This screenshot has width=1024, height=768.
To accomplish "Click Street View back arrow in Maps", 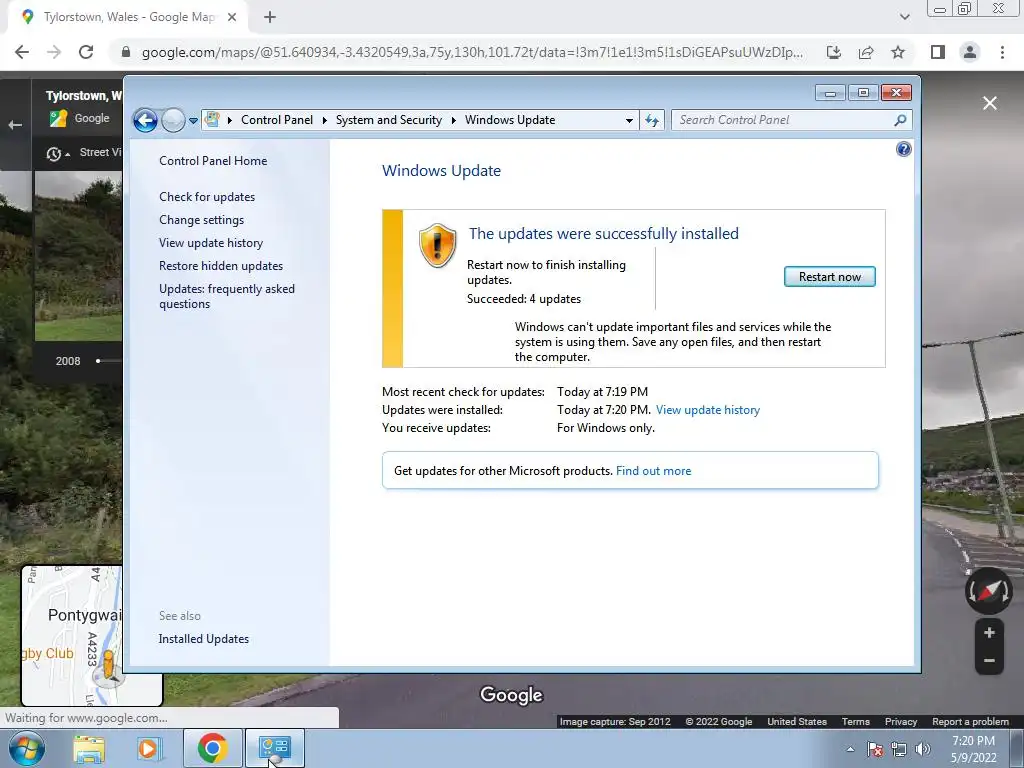I will click(15, 125).
